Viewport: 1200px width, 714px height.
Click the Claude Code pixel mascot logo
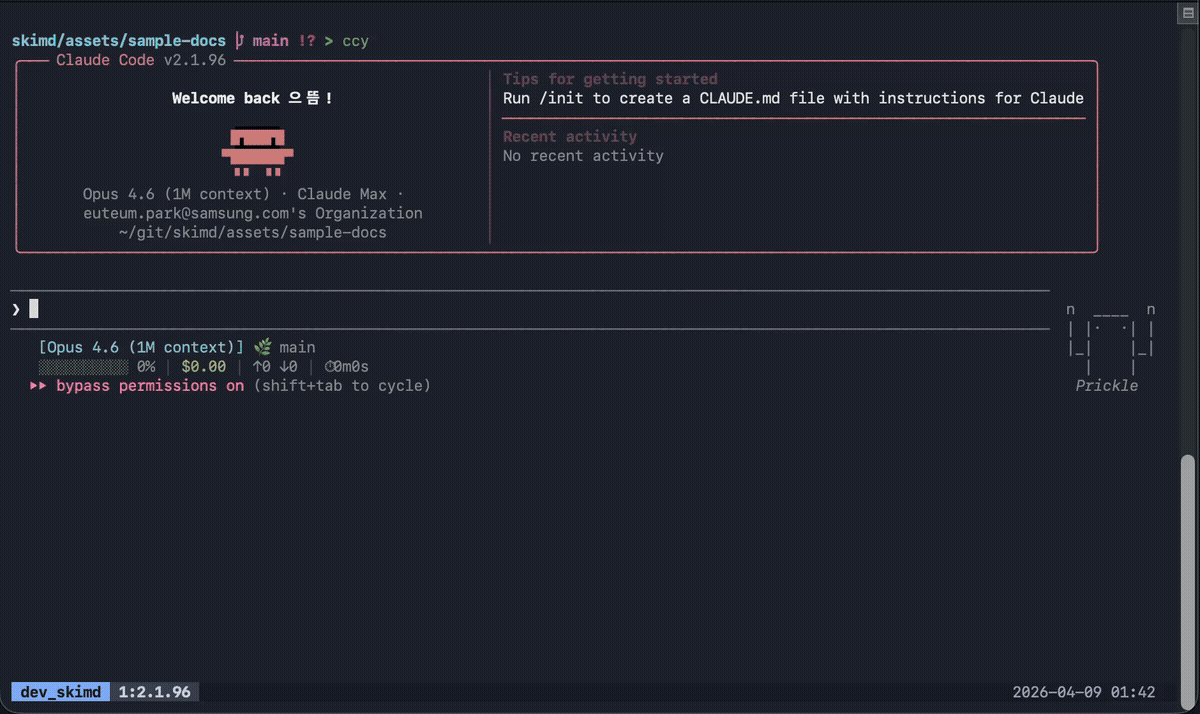pyautogui.click(x=258, y=151)
